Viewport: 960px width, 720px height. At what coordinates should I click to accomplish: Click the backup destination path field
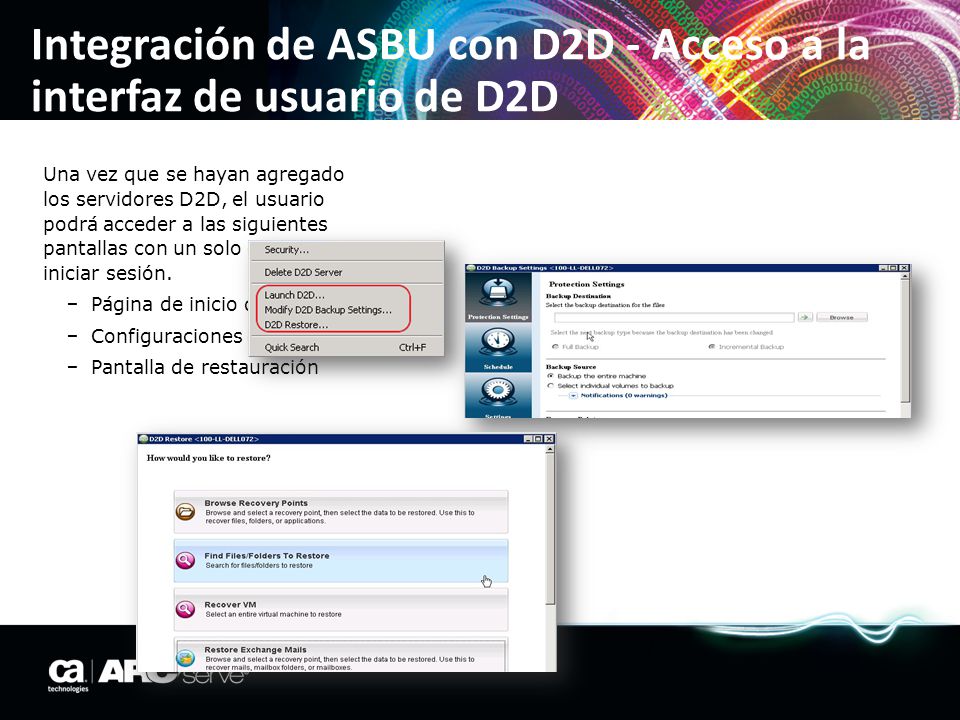pyautogui.click(x=674, y=317)
